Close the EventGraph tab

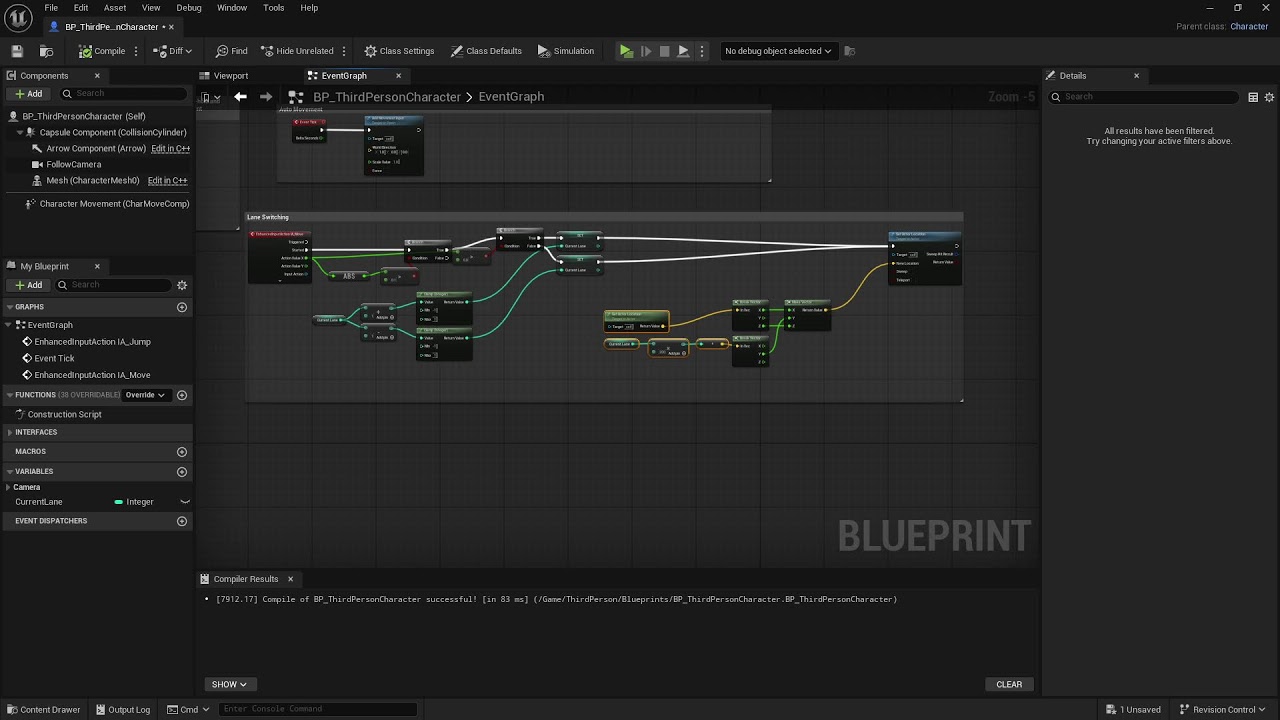click(x=398, y=76)
